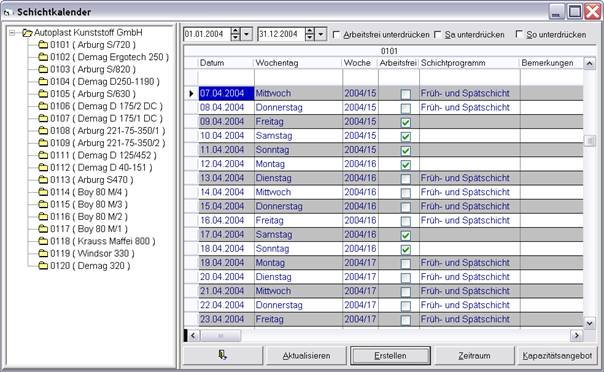Click the horizontal scroll right arrow
The height and width of the screenshot is (372, 604).
[576, 336]
